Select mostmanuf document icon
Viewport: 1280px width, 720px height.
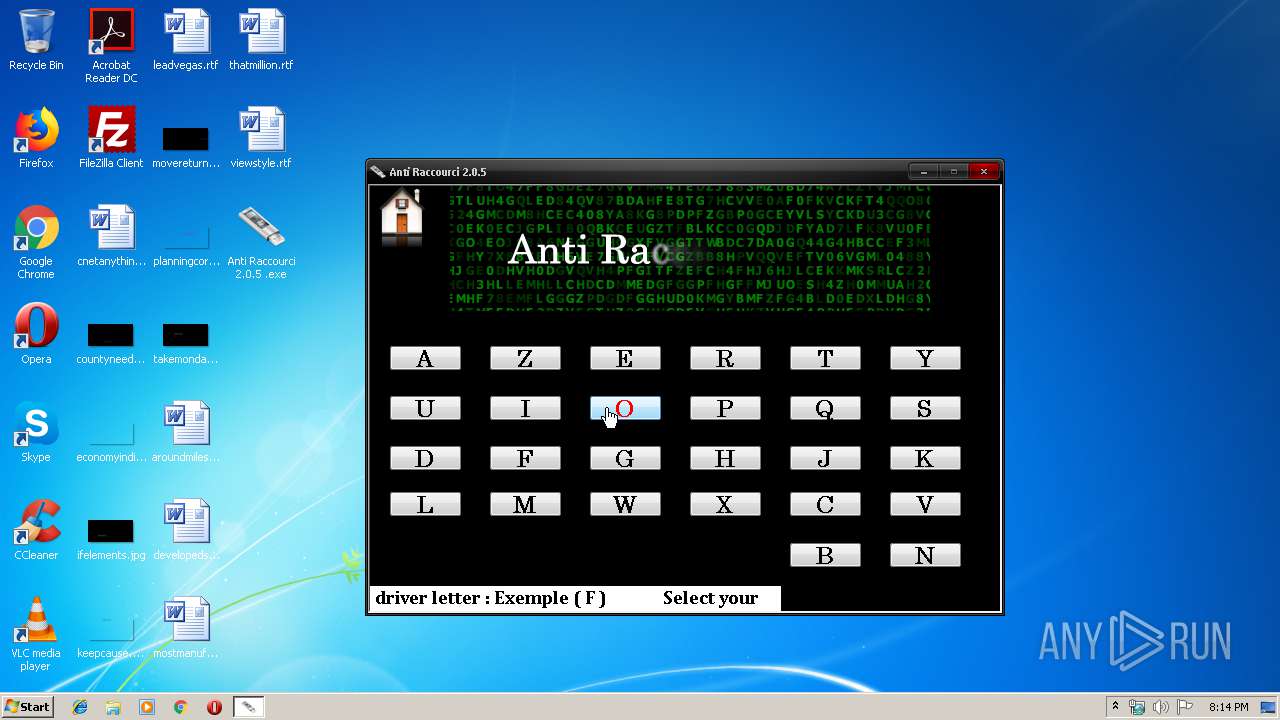[x=186, y=628]
